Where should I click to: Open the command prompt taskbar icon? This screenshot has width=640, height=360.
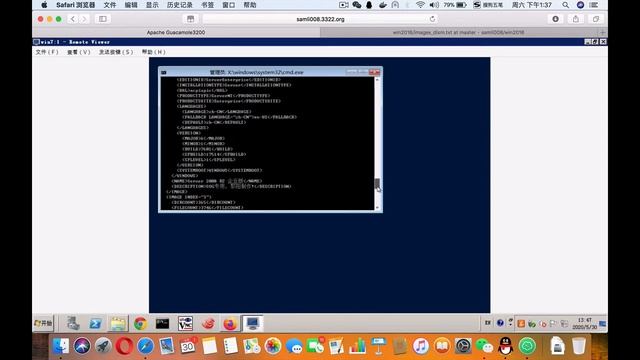[162, 324]
